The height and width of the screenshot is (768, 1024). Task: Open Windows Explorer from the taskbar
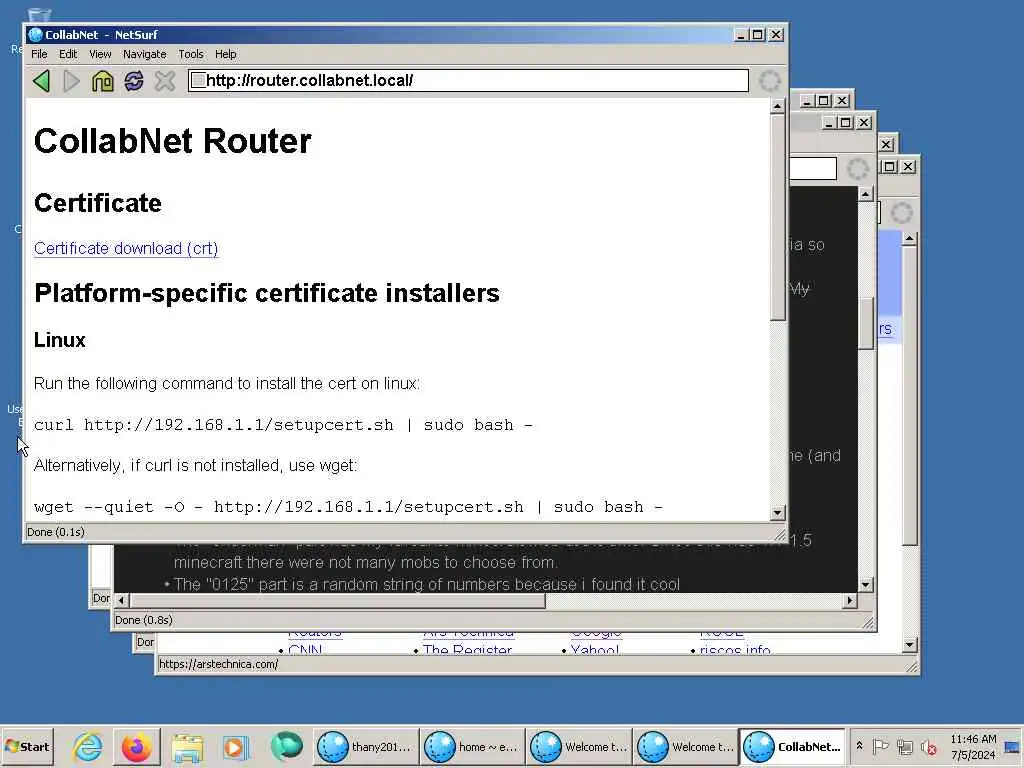[187, 746]
